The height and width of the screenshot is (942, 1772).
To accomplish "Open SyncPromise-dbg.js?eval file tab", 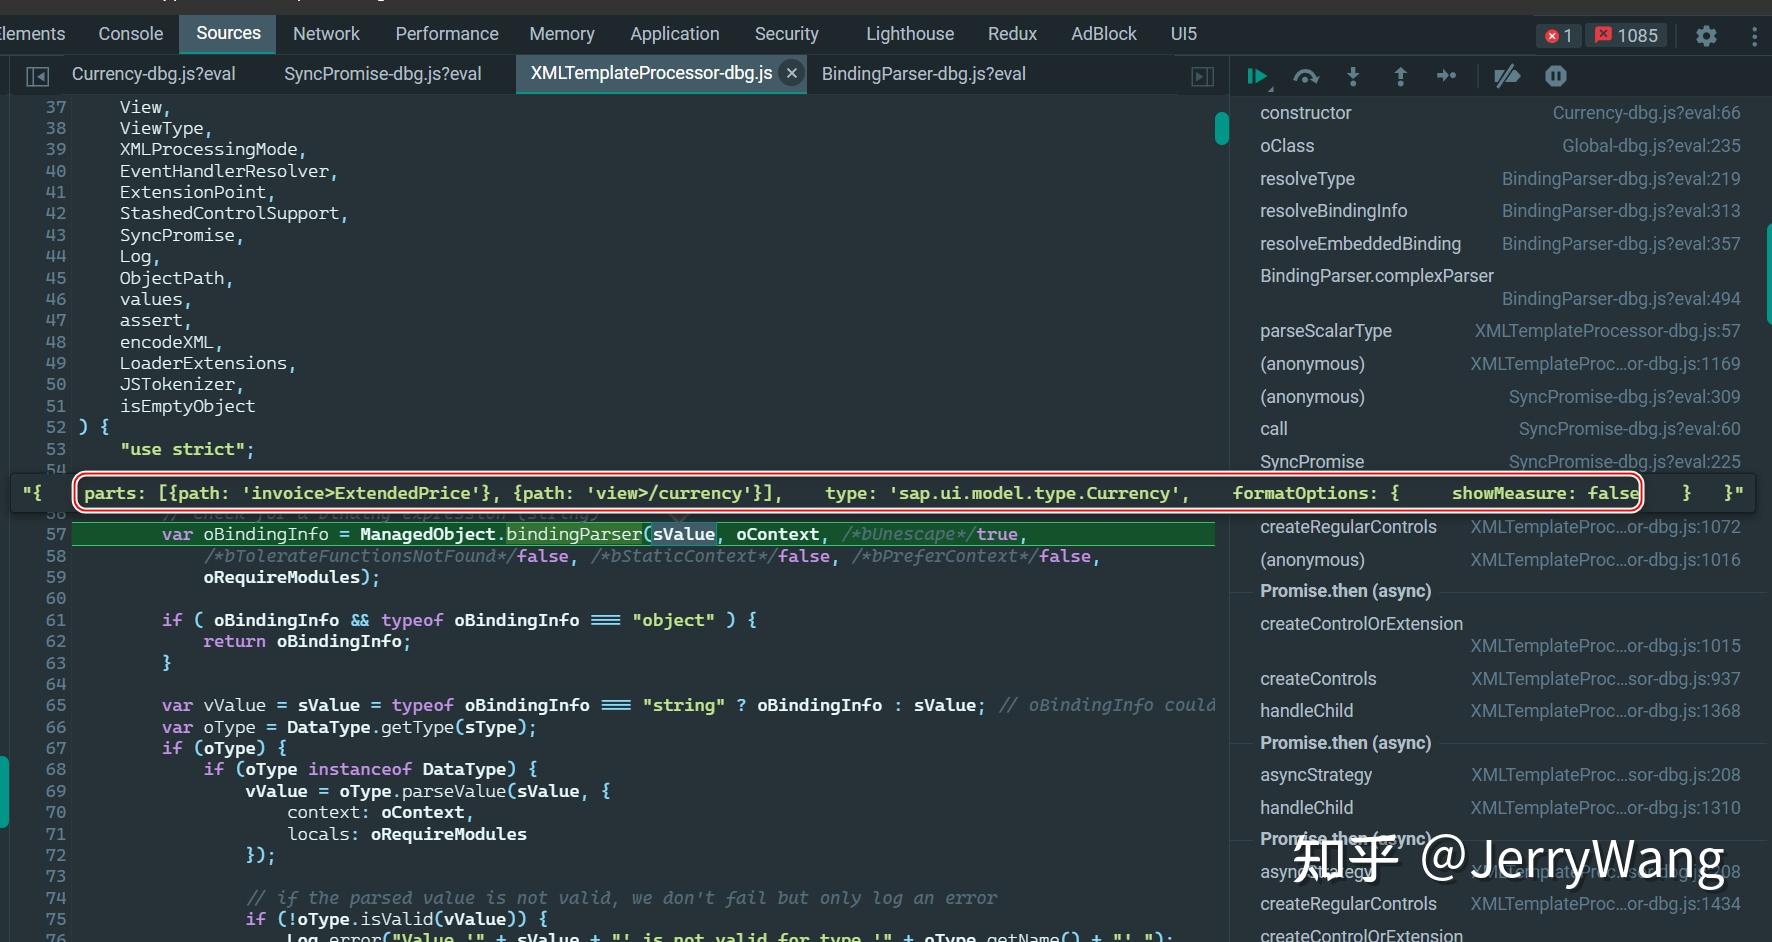I will 383,74.
